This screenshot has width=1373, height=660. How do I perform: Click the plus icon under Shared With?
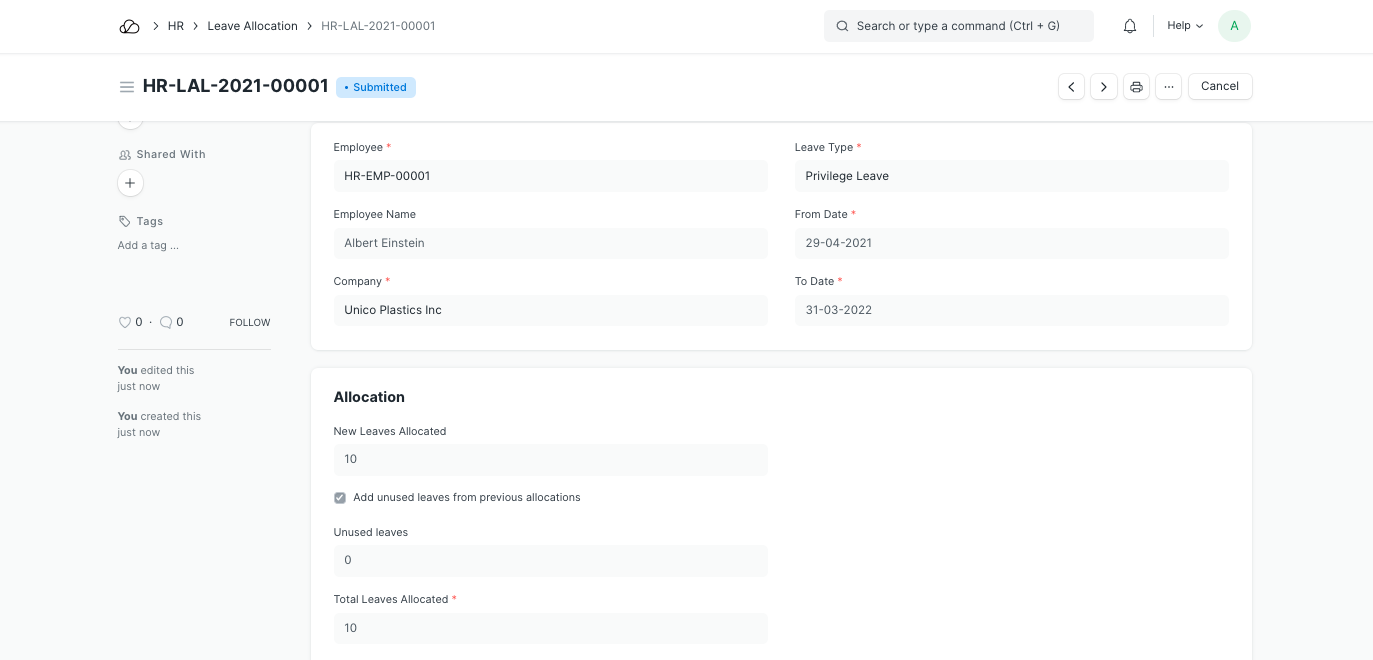pos(130,183)
